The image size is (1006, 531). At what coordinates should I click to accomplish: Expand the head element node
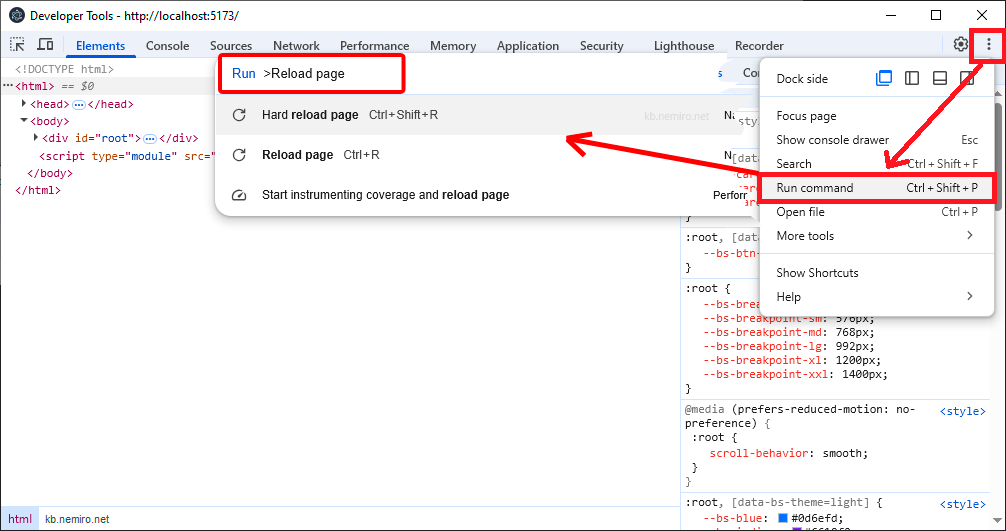tap(25, 104)
